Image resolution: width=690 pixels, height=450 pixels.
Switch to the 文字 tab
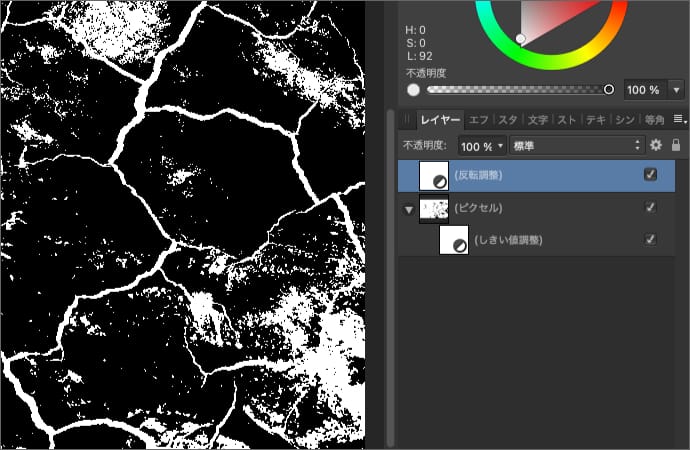click(x=537, y=120)
